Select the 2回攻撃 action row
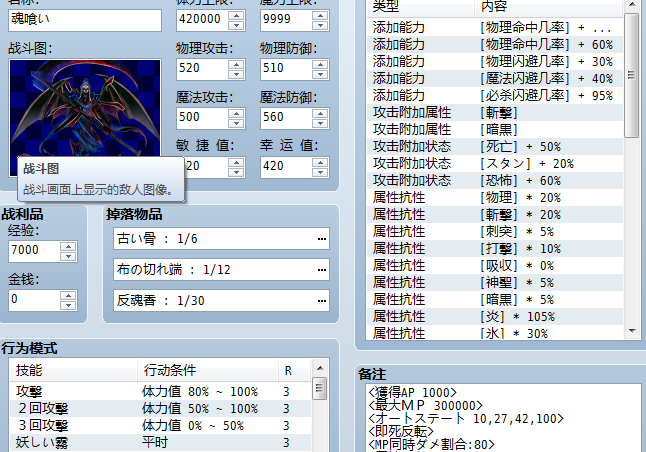The height and width of the screenshot is (452, 646). [x=161, y=409]
